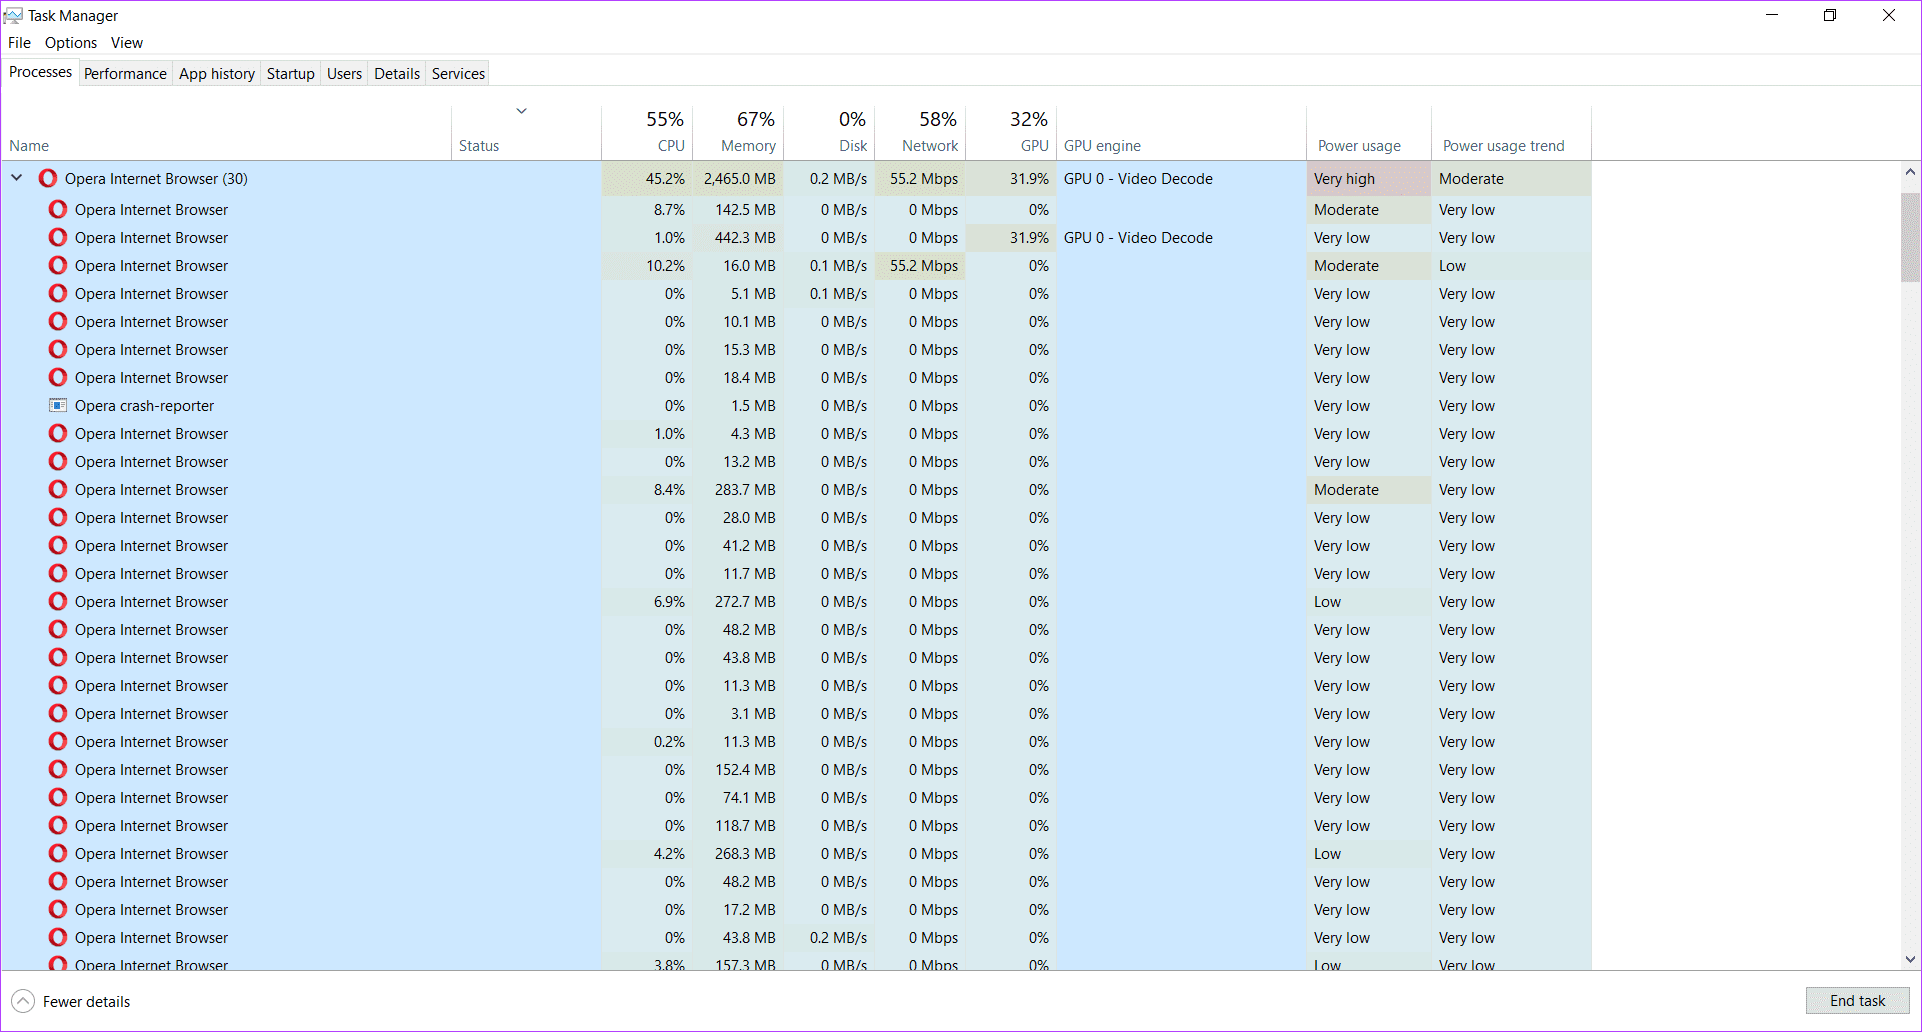Viewport: 1922px width, 1032px height.
Task: Click the 'Low' trend cell in 16.0 MB row
Action: pos(1511,265)
